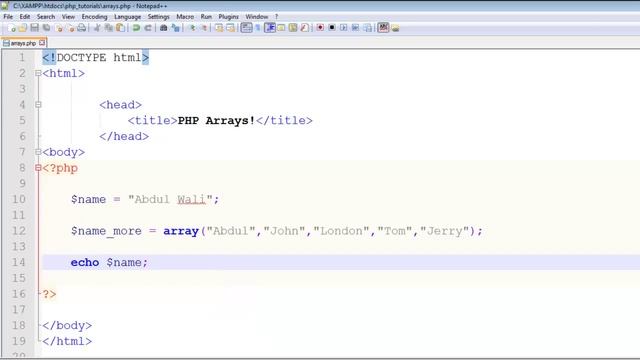Viewport: 640px width, 360px height.
Task: Click line number 14 in the margin
Action: point(19,262)
